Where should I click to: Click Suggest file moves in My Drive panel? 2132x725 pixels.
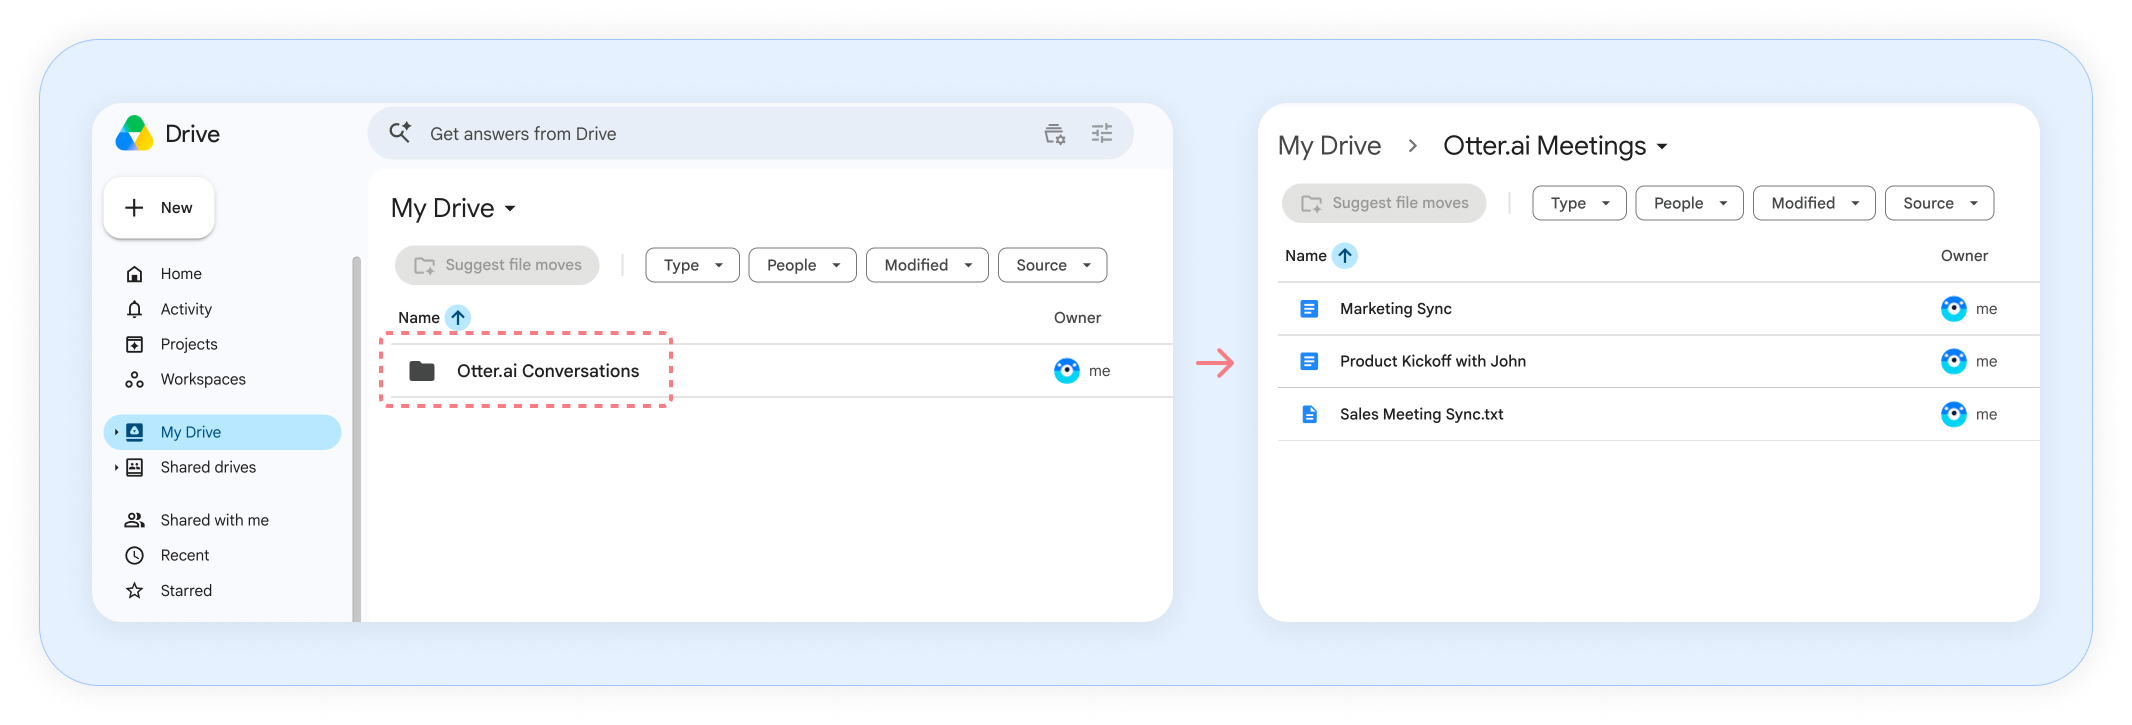pyautogui.click(x=497, y=265)
